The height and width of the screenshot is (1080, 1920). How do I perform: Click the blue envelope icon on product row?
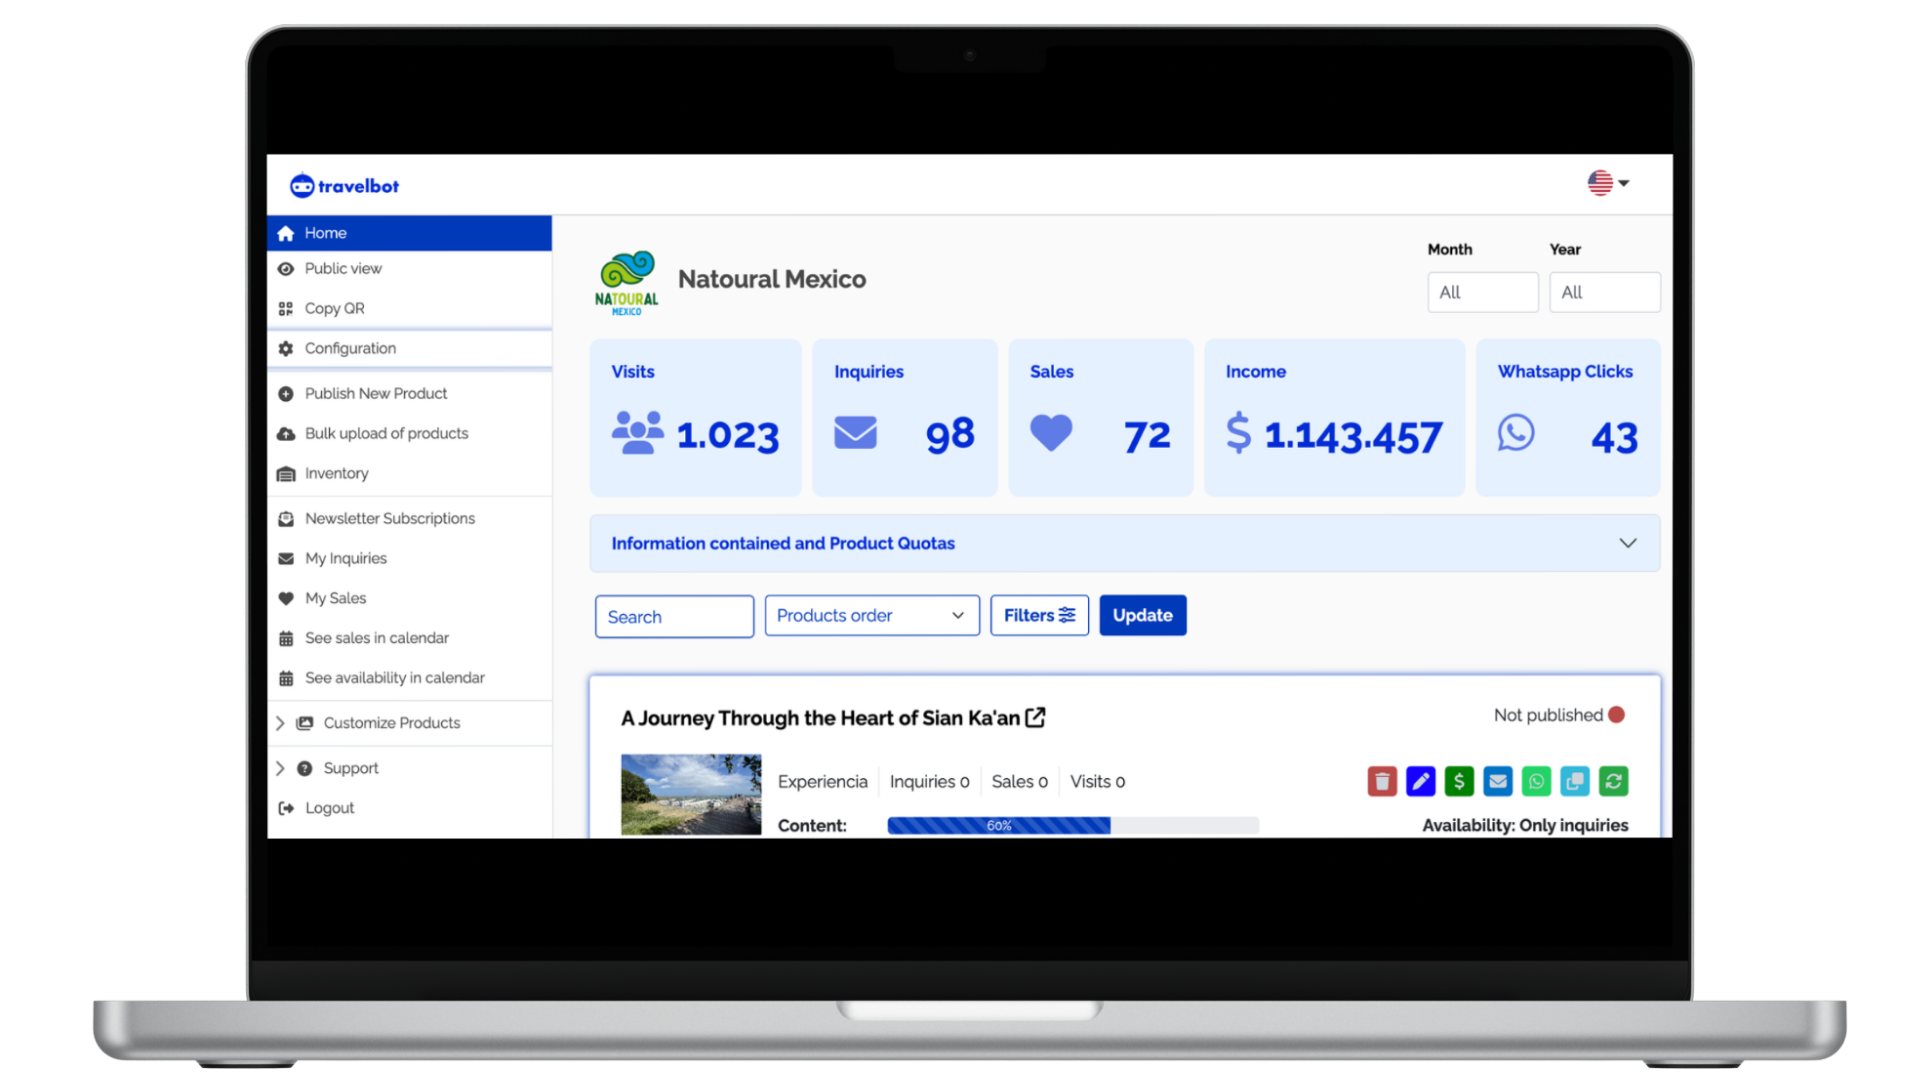1498,781
